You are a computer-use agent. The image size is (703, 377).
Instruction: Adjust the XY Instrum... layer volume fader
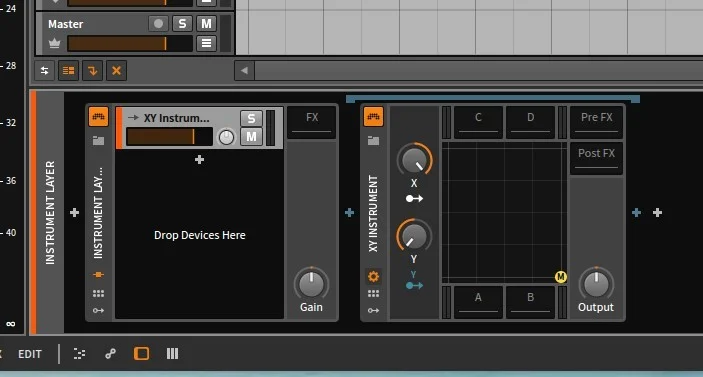click(169, 137)
